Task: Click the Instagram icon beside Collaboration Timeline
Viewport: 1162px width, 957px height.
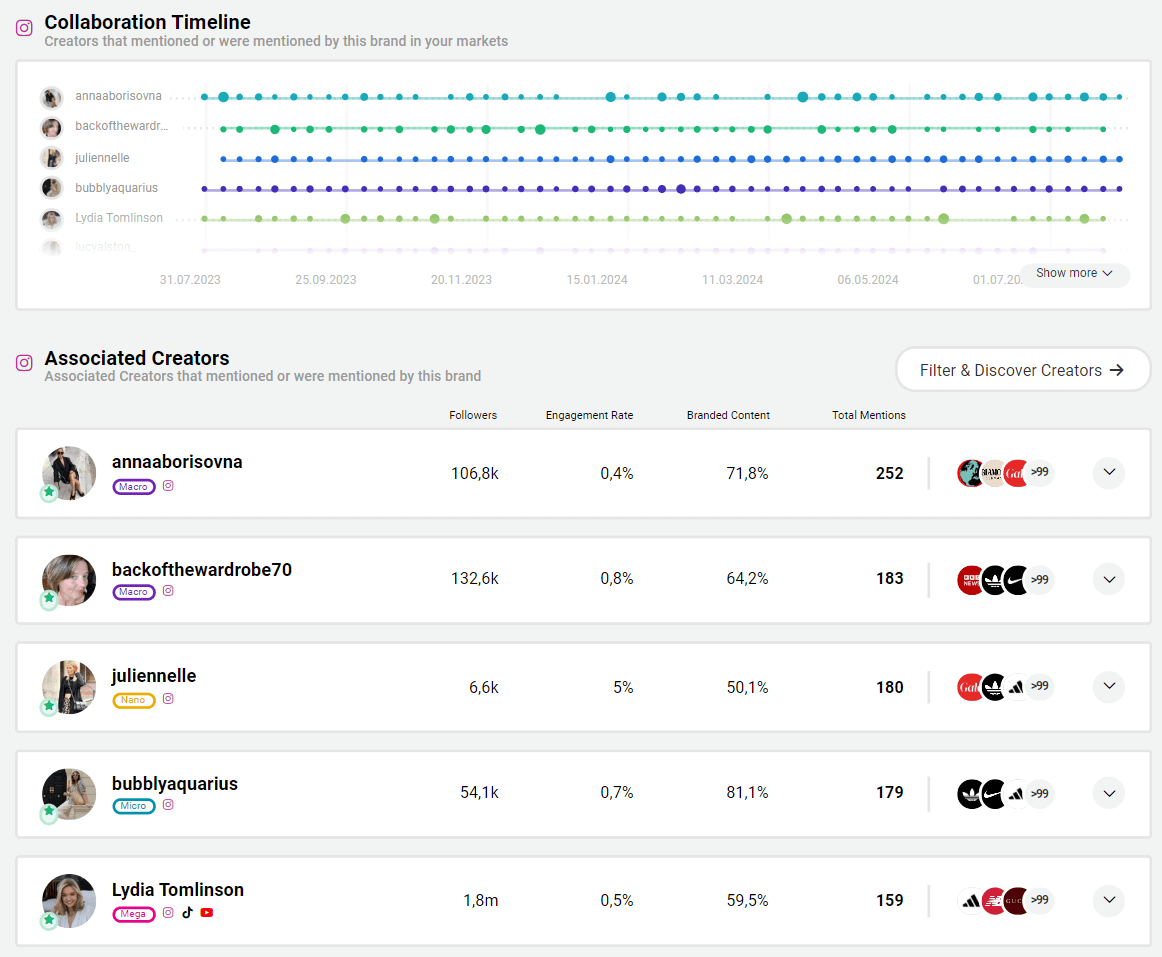Action: click(25, 28)
